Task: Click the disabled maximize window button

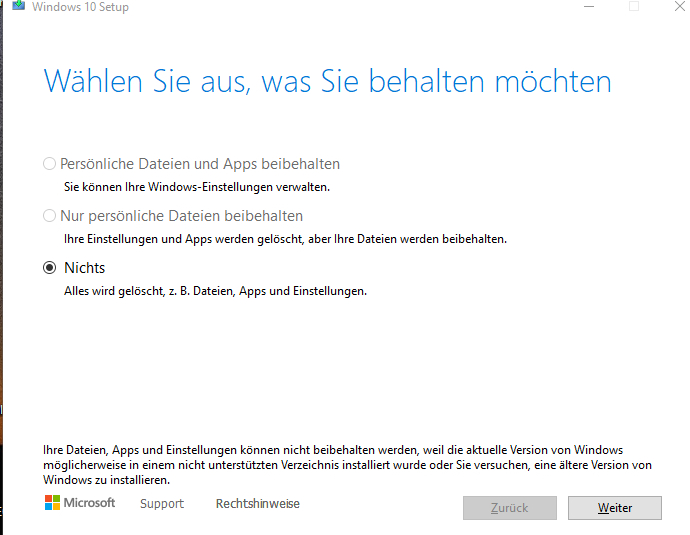Action: coord(634,6)
